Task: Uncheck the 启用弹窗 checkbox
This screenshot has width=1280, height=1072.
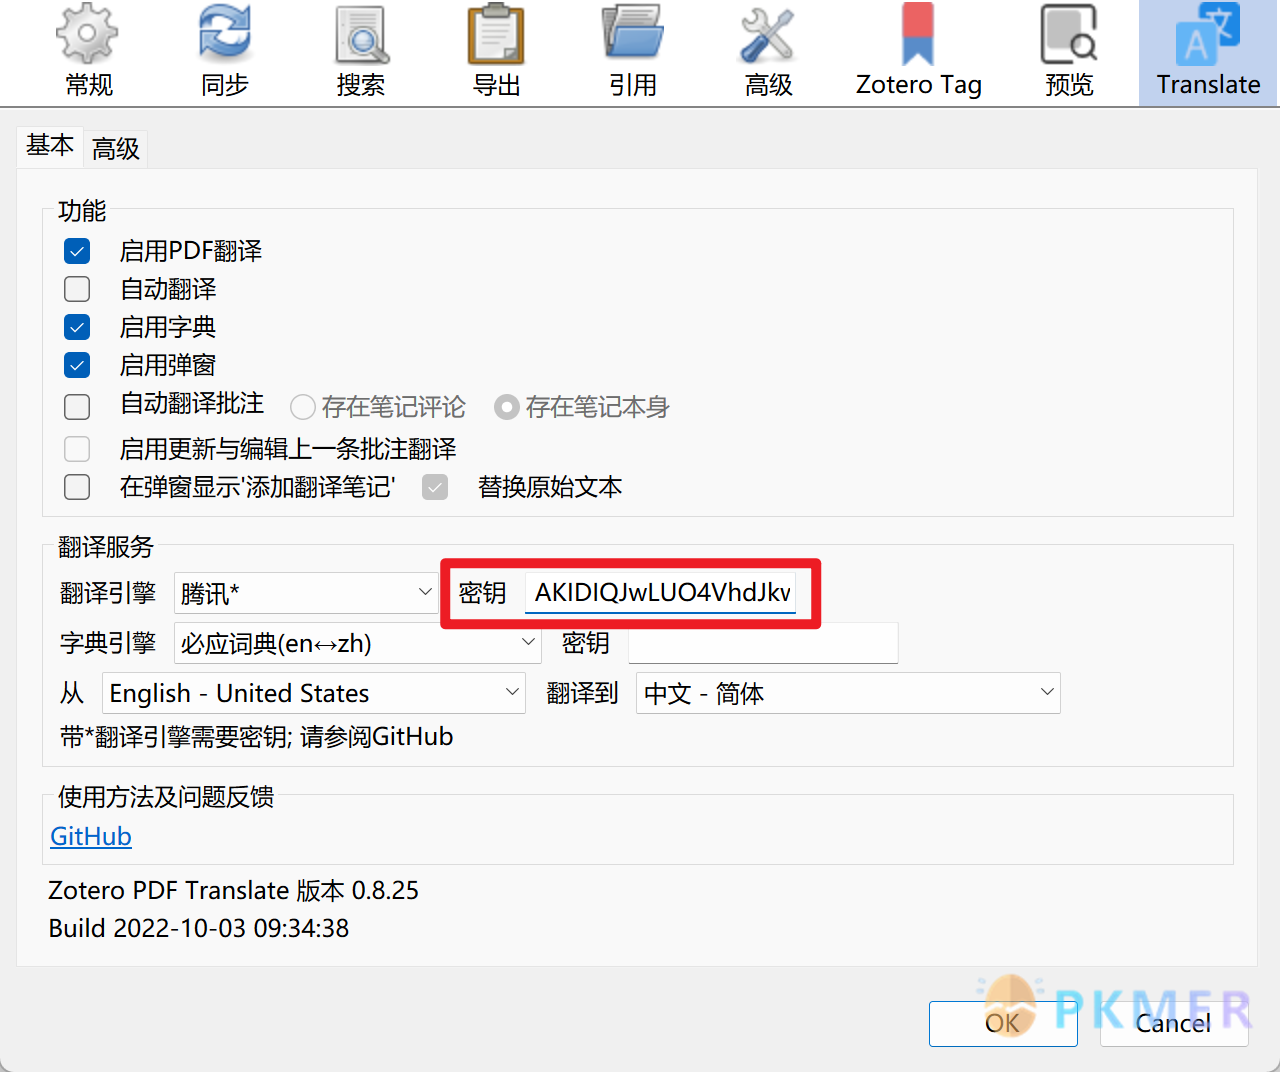Action: pos(77,365)
